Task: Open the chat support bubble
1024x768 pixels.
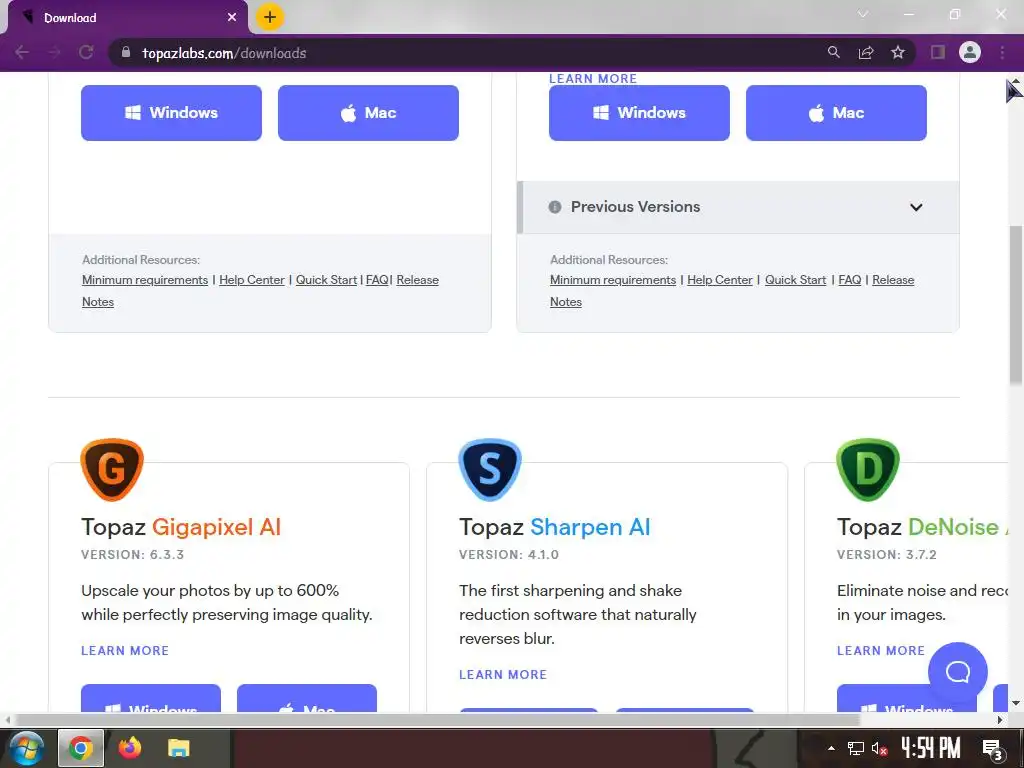Action: coord(958,672)
